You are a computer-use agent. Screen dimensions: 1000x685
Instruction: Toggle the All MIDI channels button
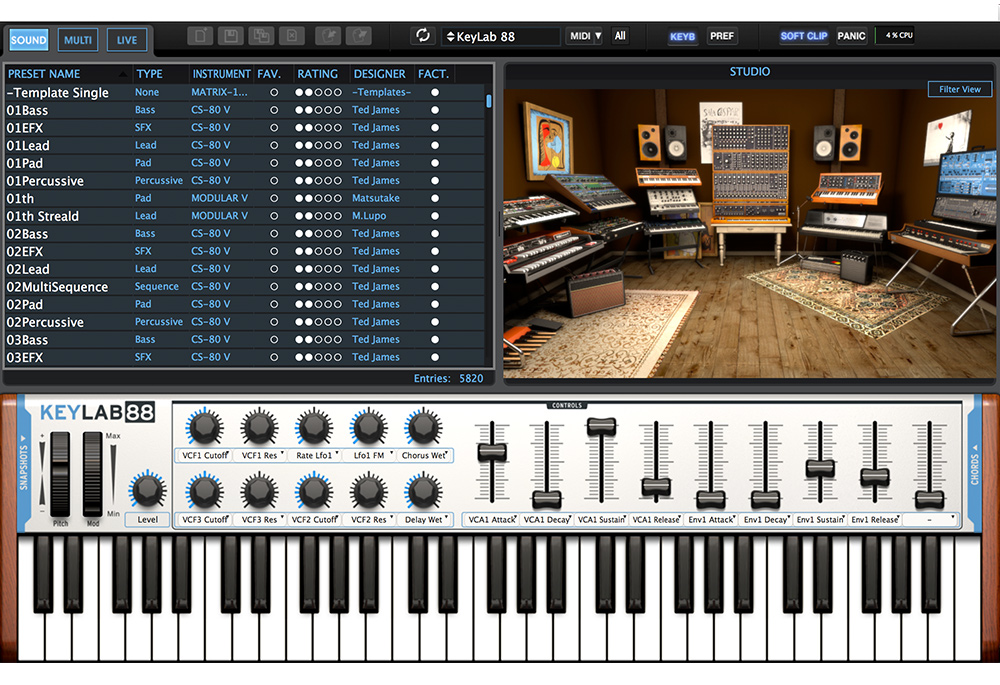[620, 36]
